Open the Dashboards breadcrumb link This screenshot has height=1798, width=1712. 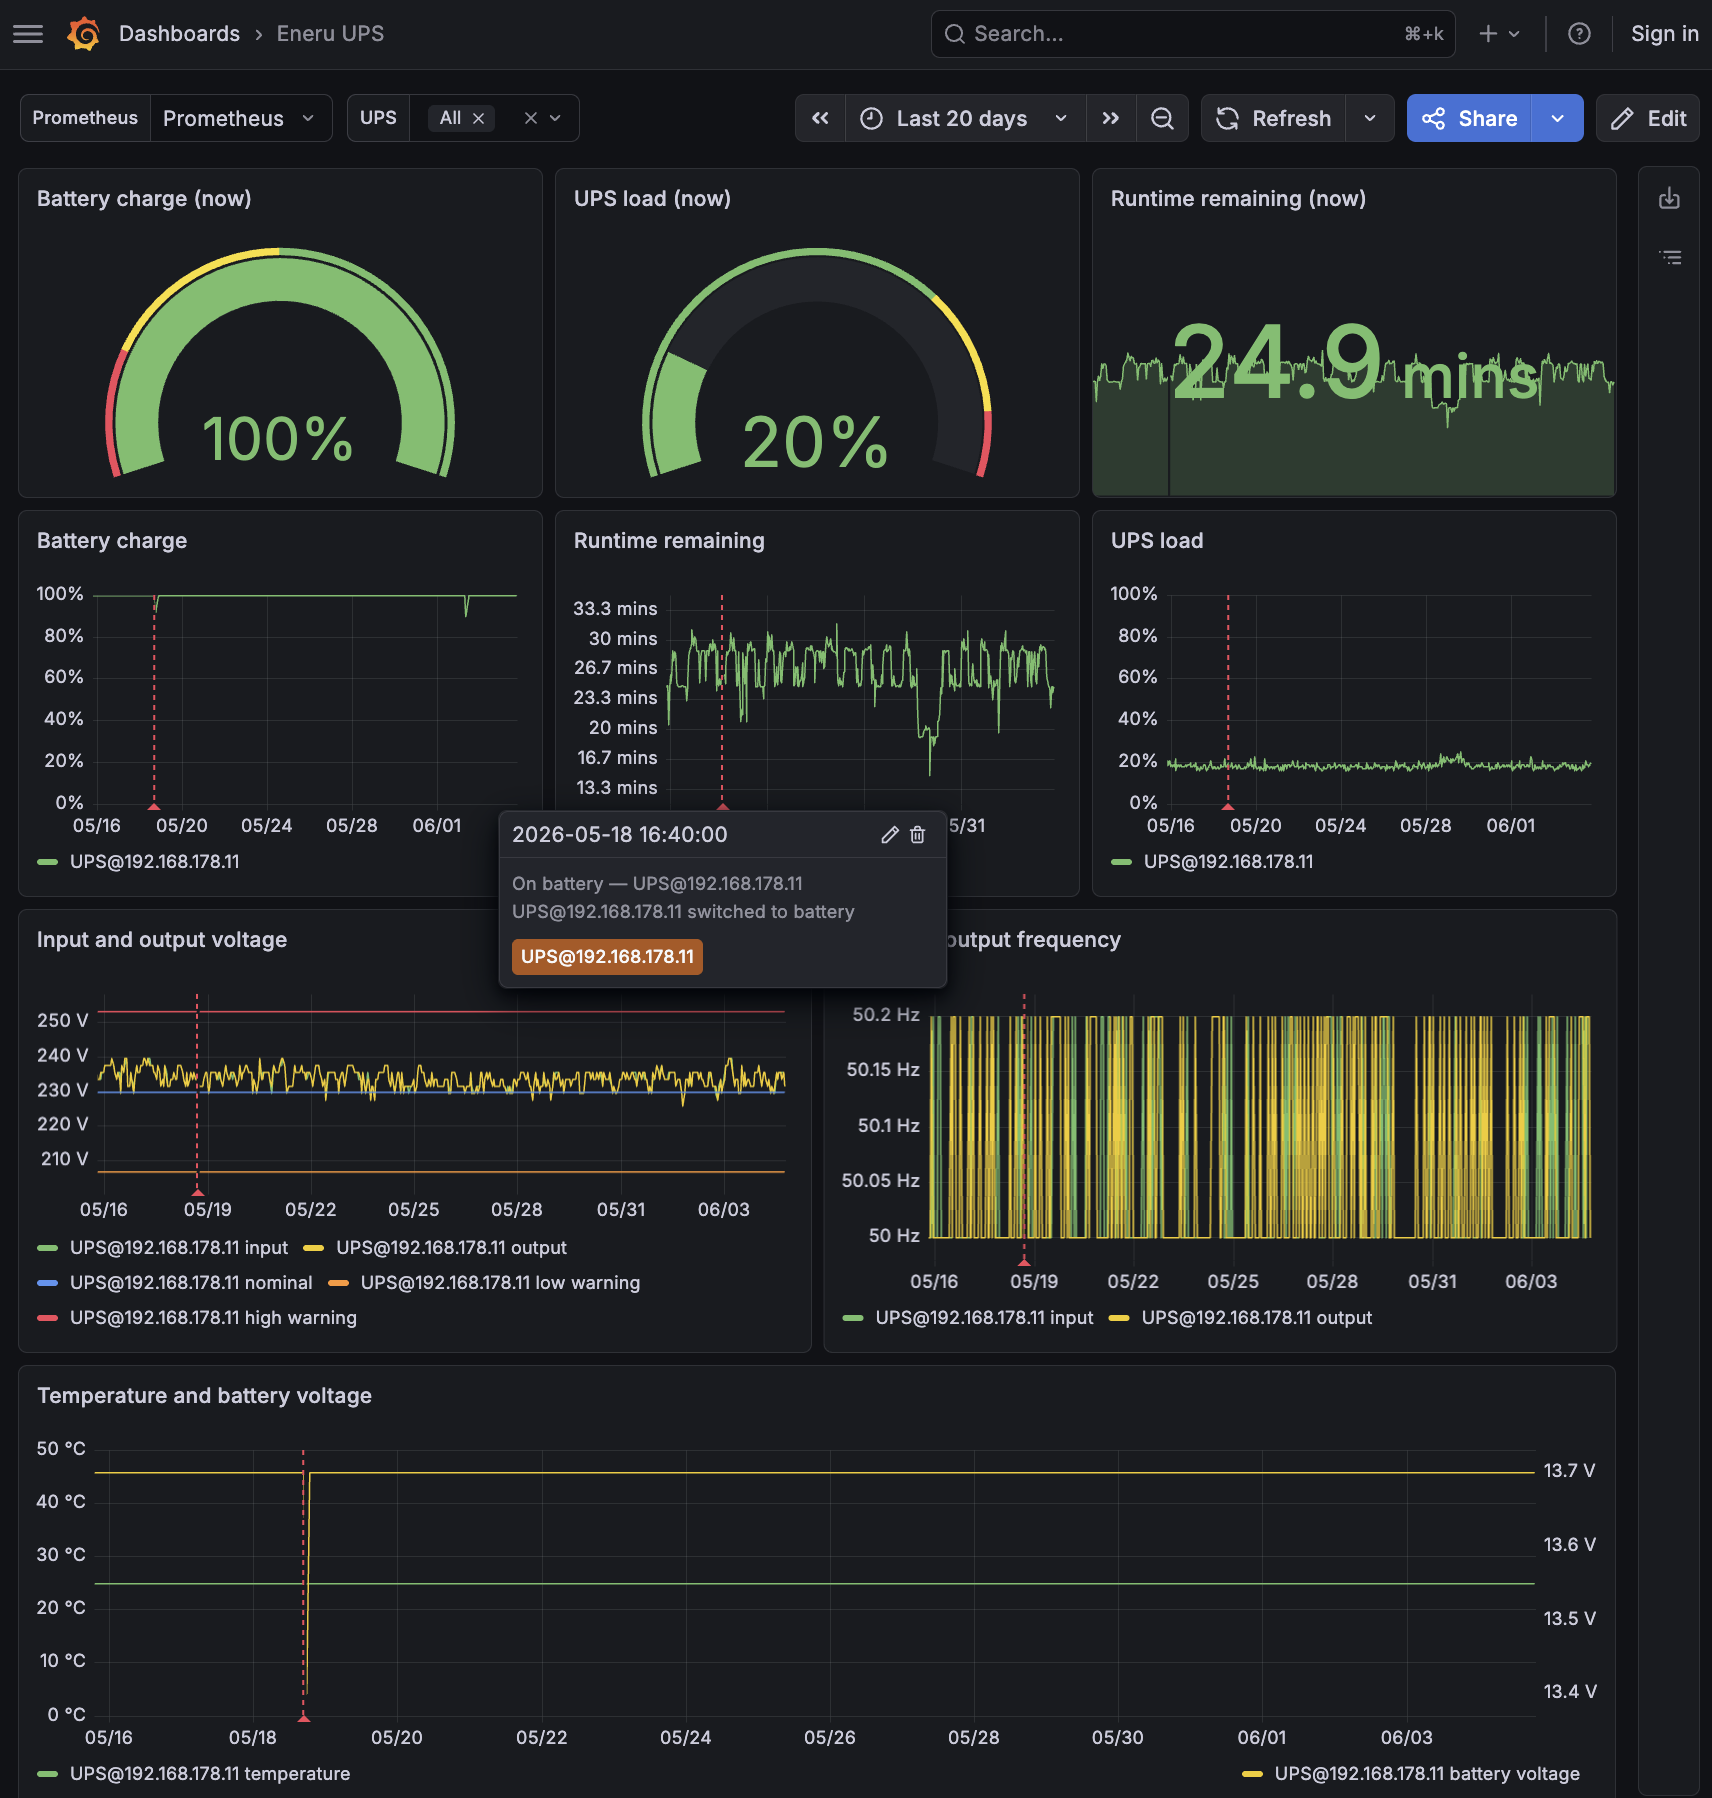179,34
